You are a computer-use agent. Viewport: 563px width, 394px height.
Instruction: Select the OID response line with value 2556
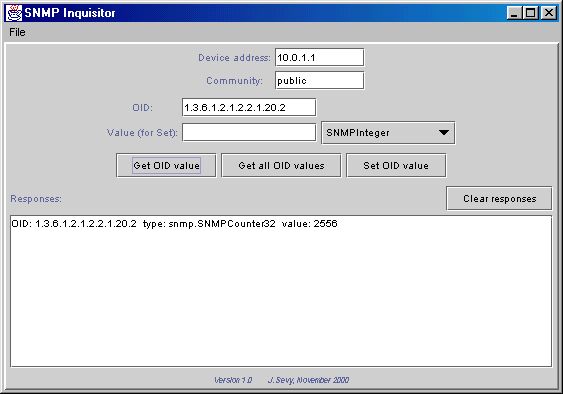[x=175, y=224]
